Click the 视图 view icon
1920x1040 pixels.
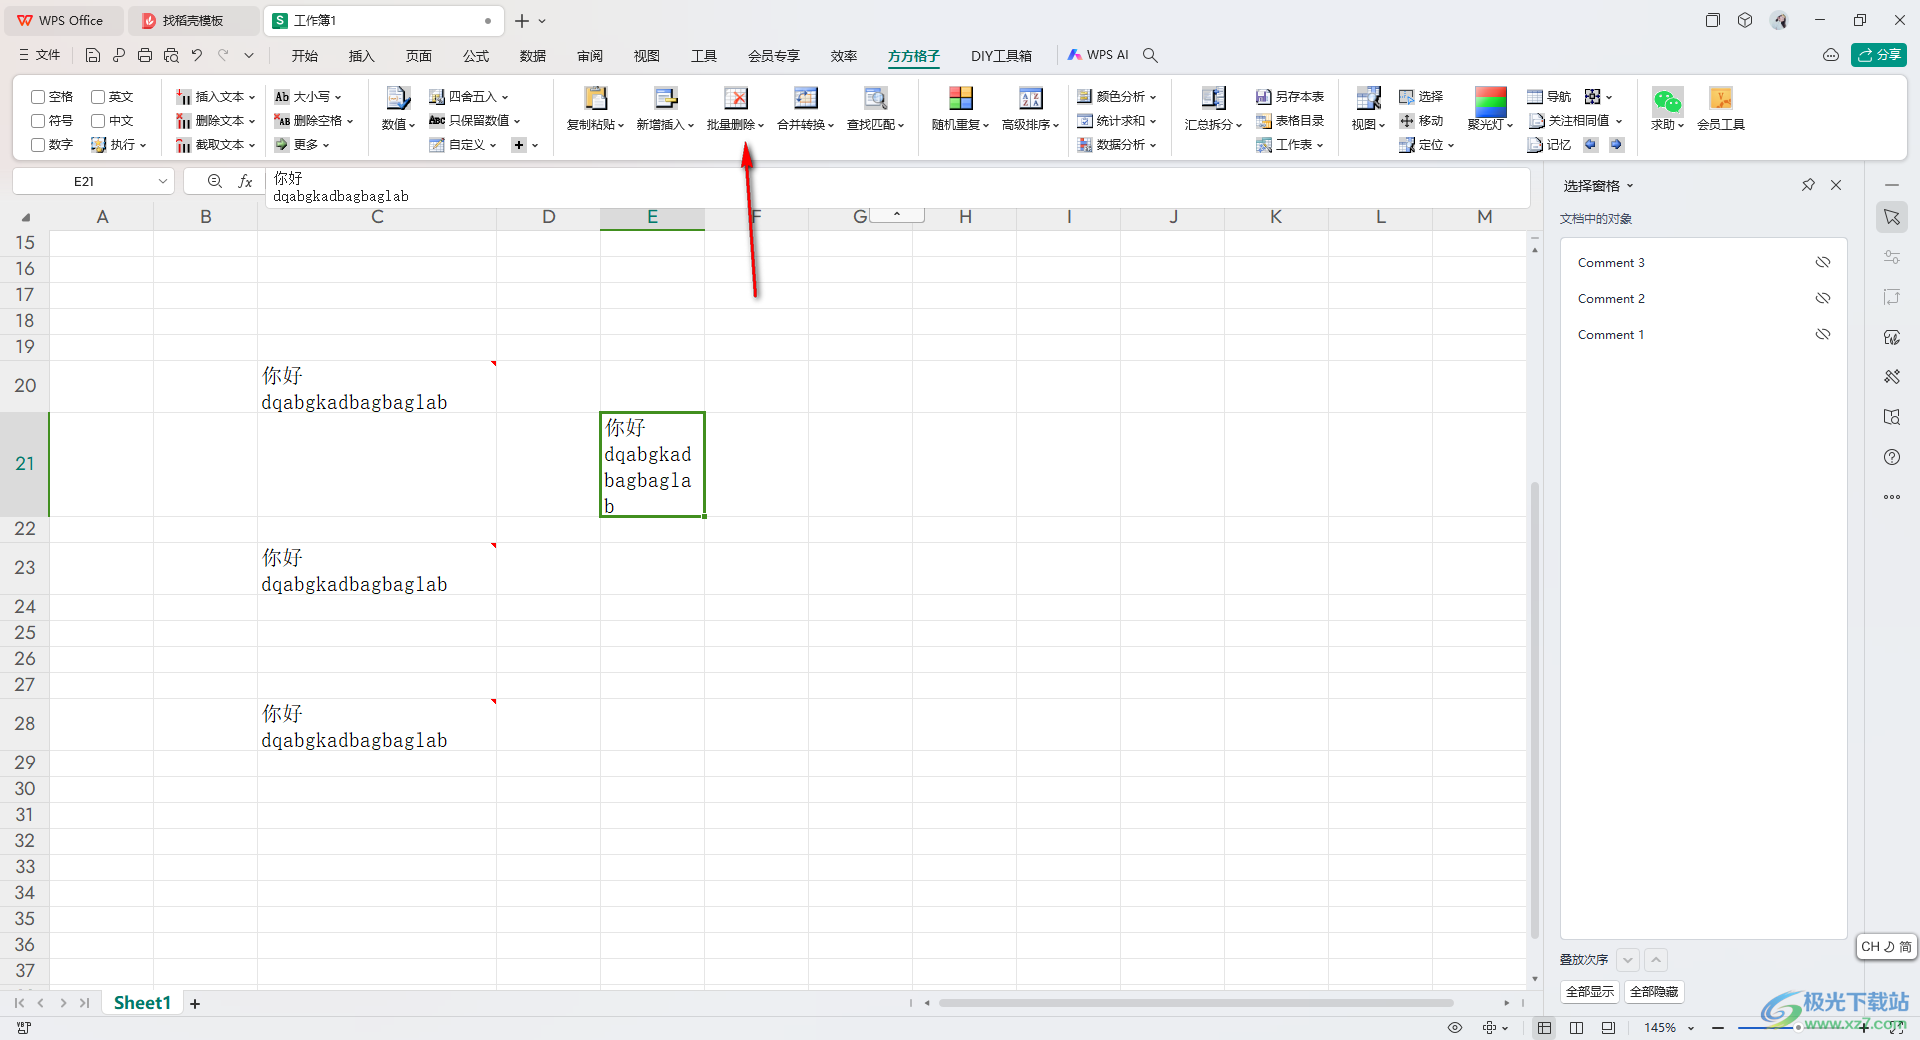pos(1368,98)
